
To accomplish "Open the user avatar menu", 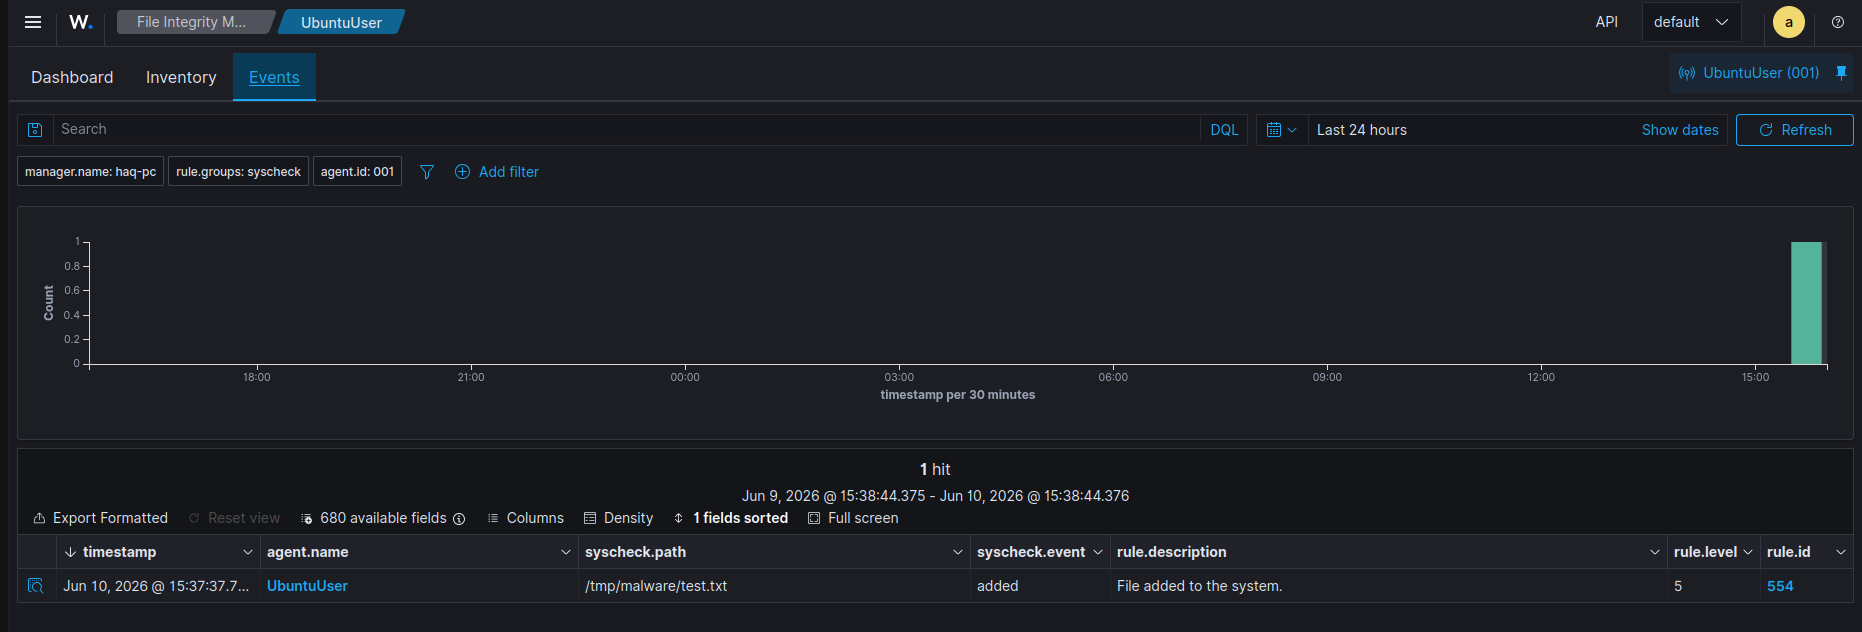I will (1789, 22).
